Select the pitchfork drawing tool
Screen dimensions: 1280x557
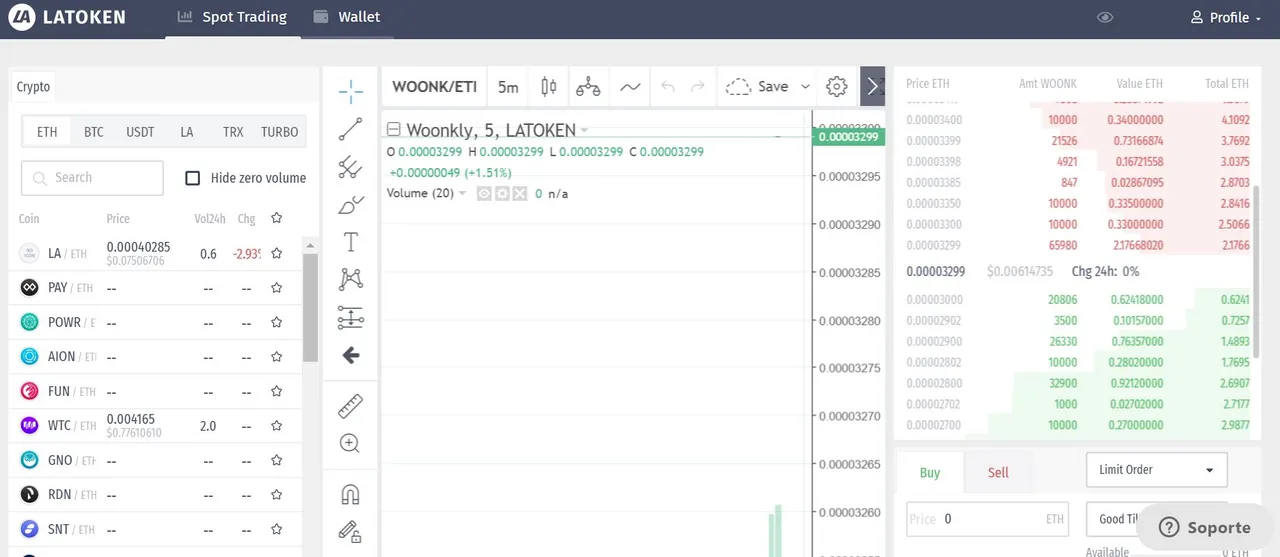[x=350, y=167]
